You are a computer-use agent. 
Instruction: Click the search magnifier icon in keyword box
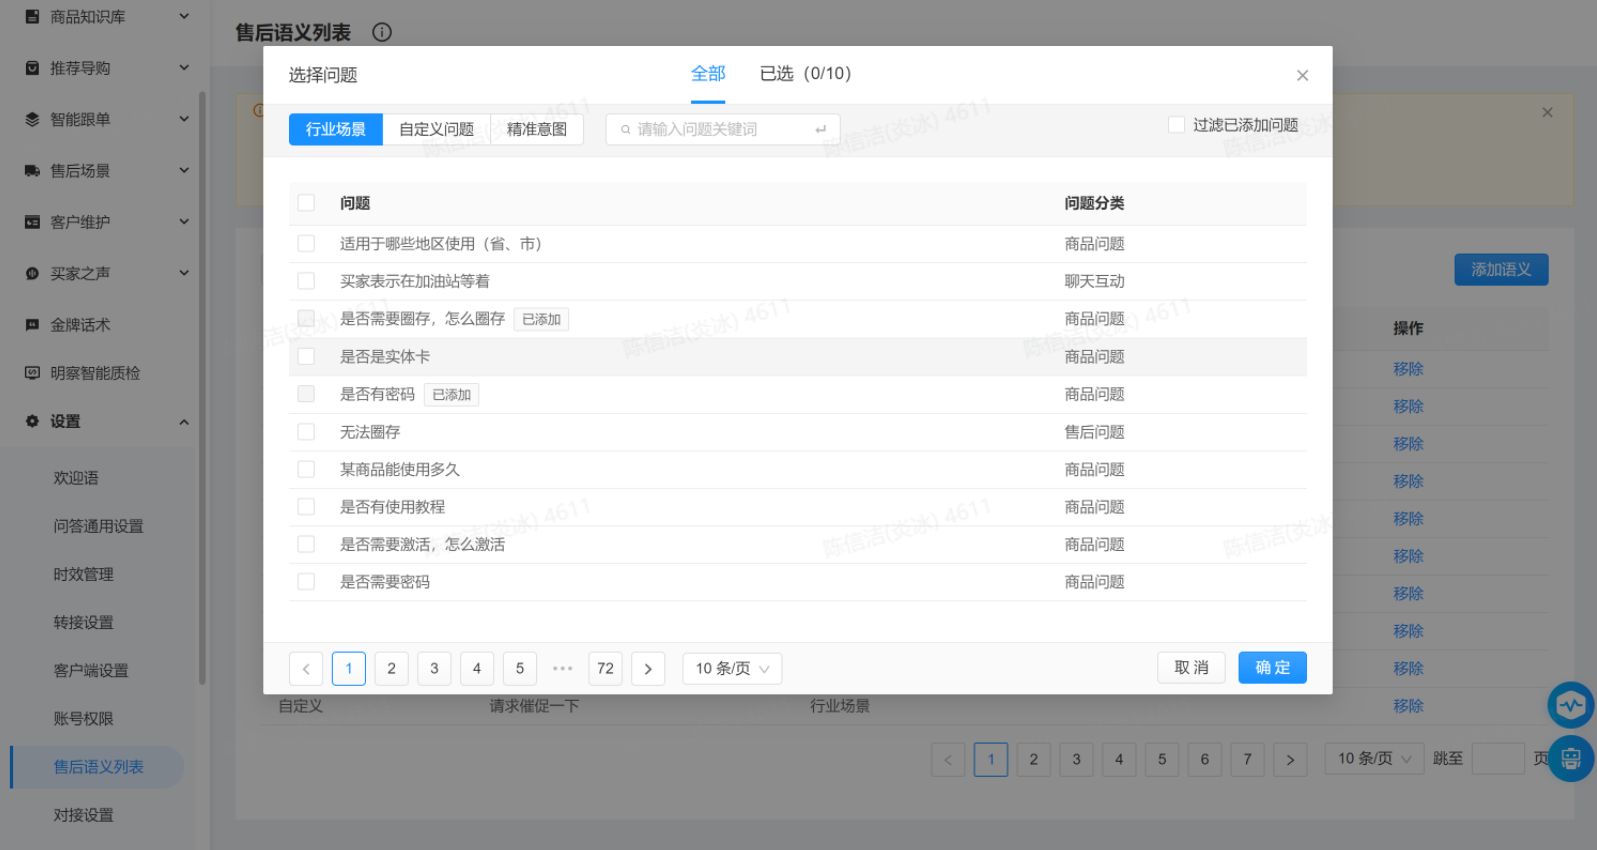click(x=626, y=129)
